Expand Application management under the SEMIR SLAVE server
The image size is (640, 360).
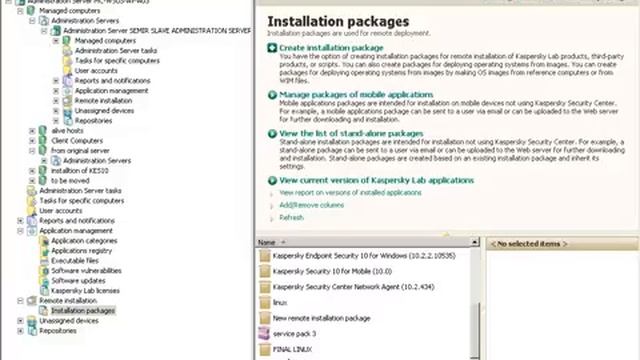(56, 91)
